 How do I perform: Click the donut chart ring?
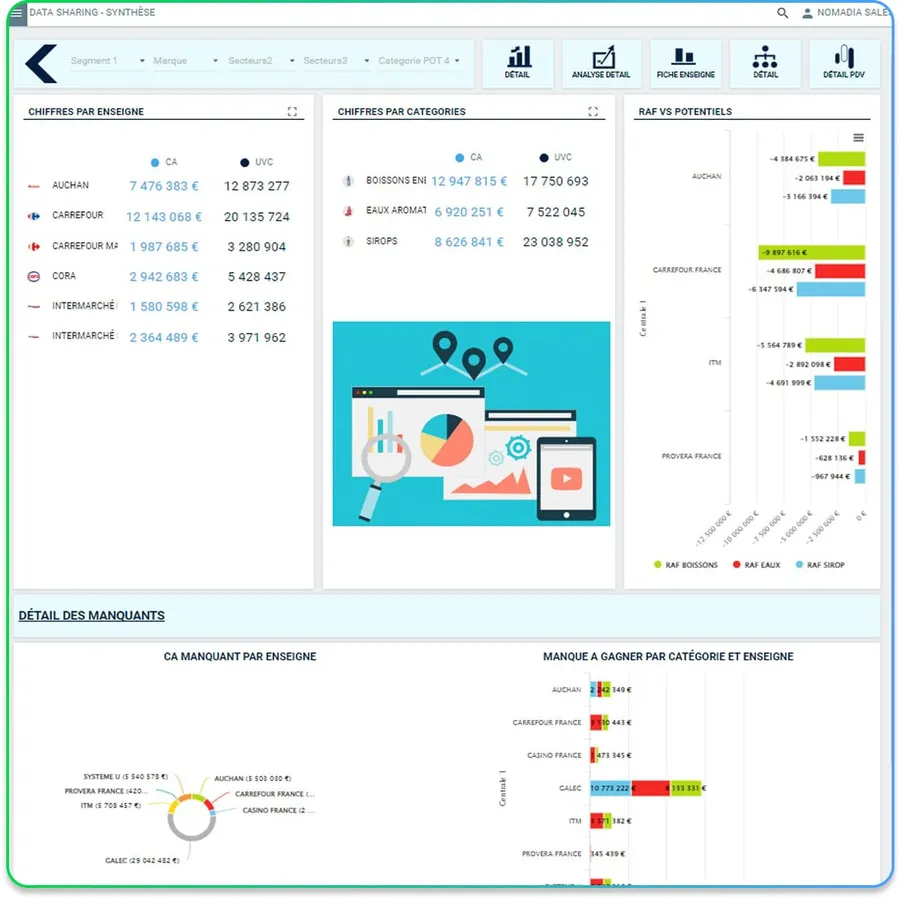191,816
